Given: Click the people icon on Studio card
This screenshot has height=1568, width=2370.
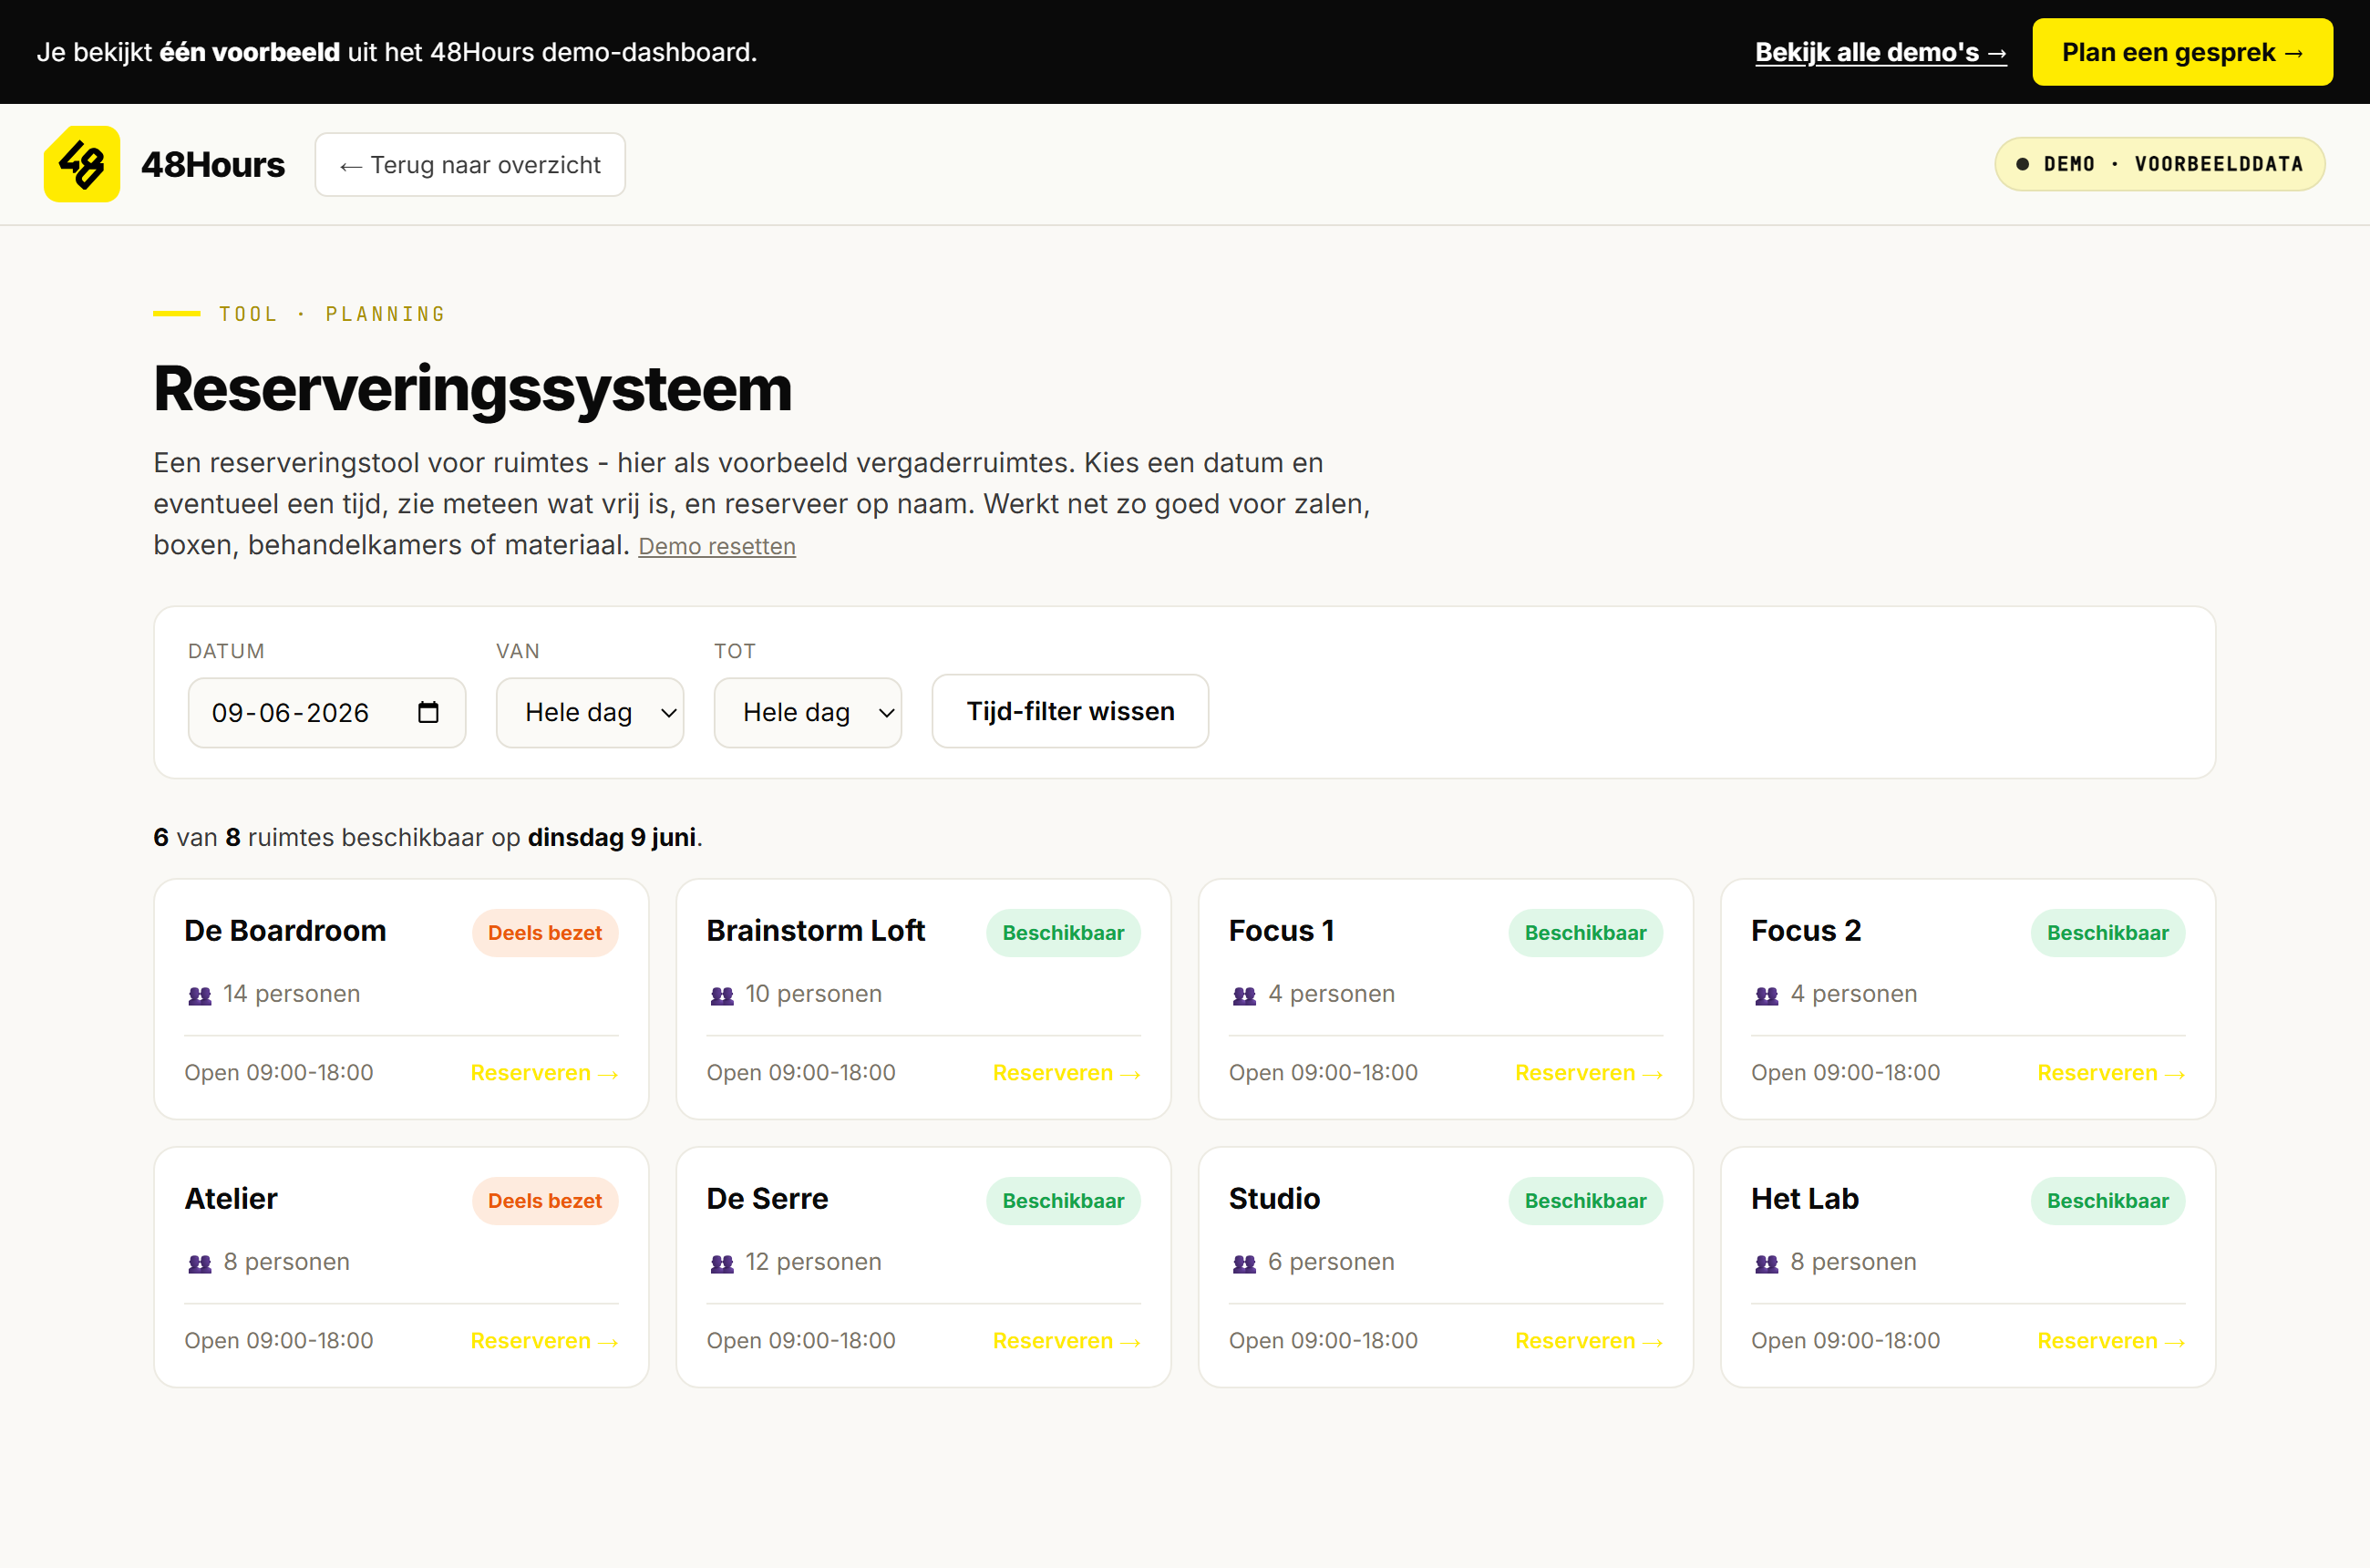Looking at the screenshot, I should [x=1244, y=1263].
